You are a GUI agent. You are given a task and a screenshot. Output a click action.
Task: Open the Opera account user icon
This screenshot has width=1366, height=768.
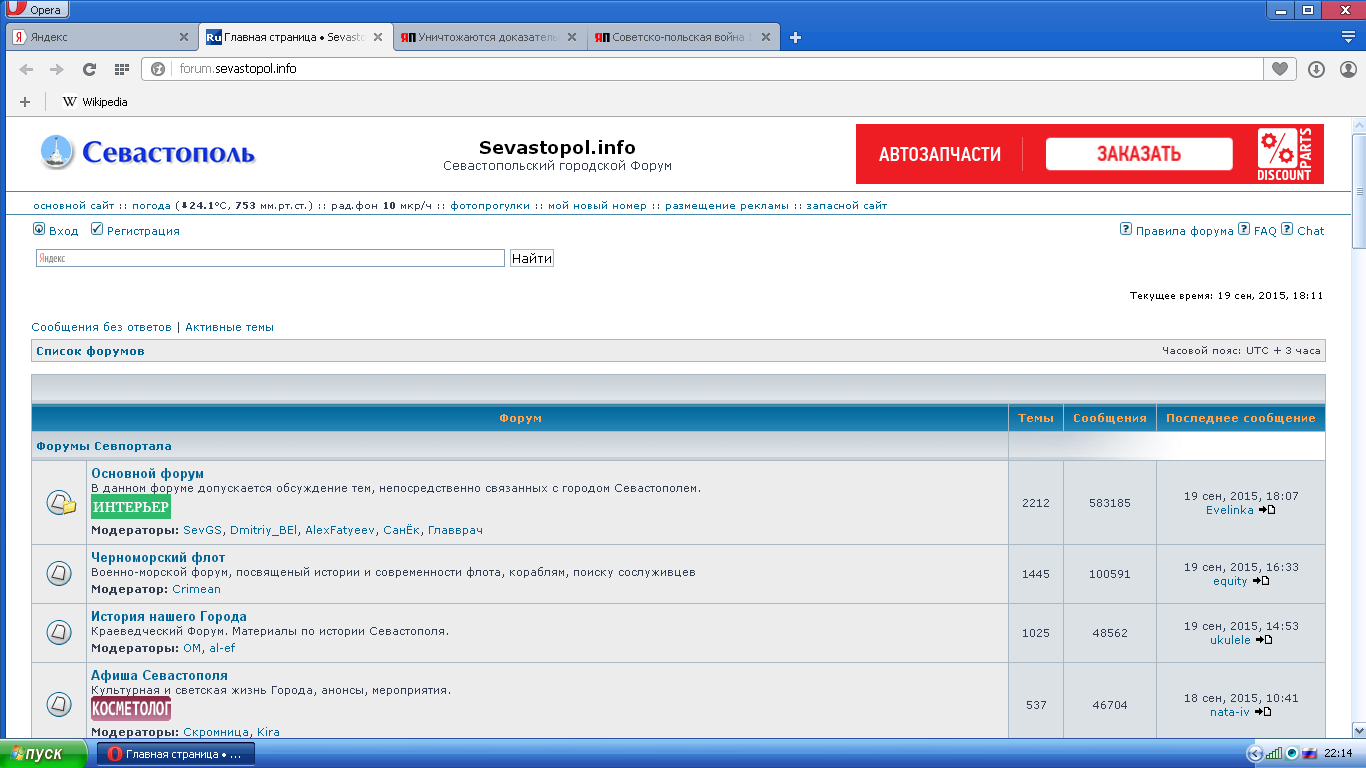1348,69
